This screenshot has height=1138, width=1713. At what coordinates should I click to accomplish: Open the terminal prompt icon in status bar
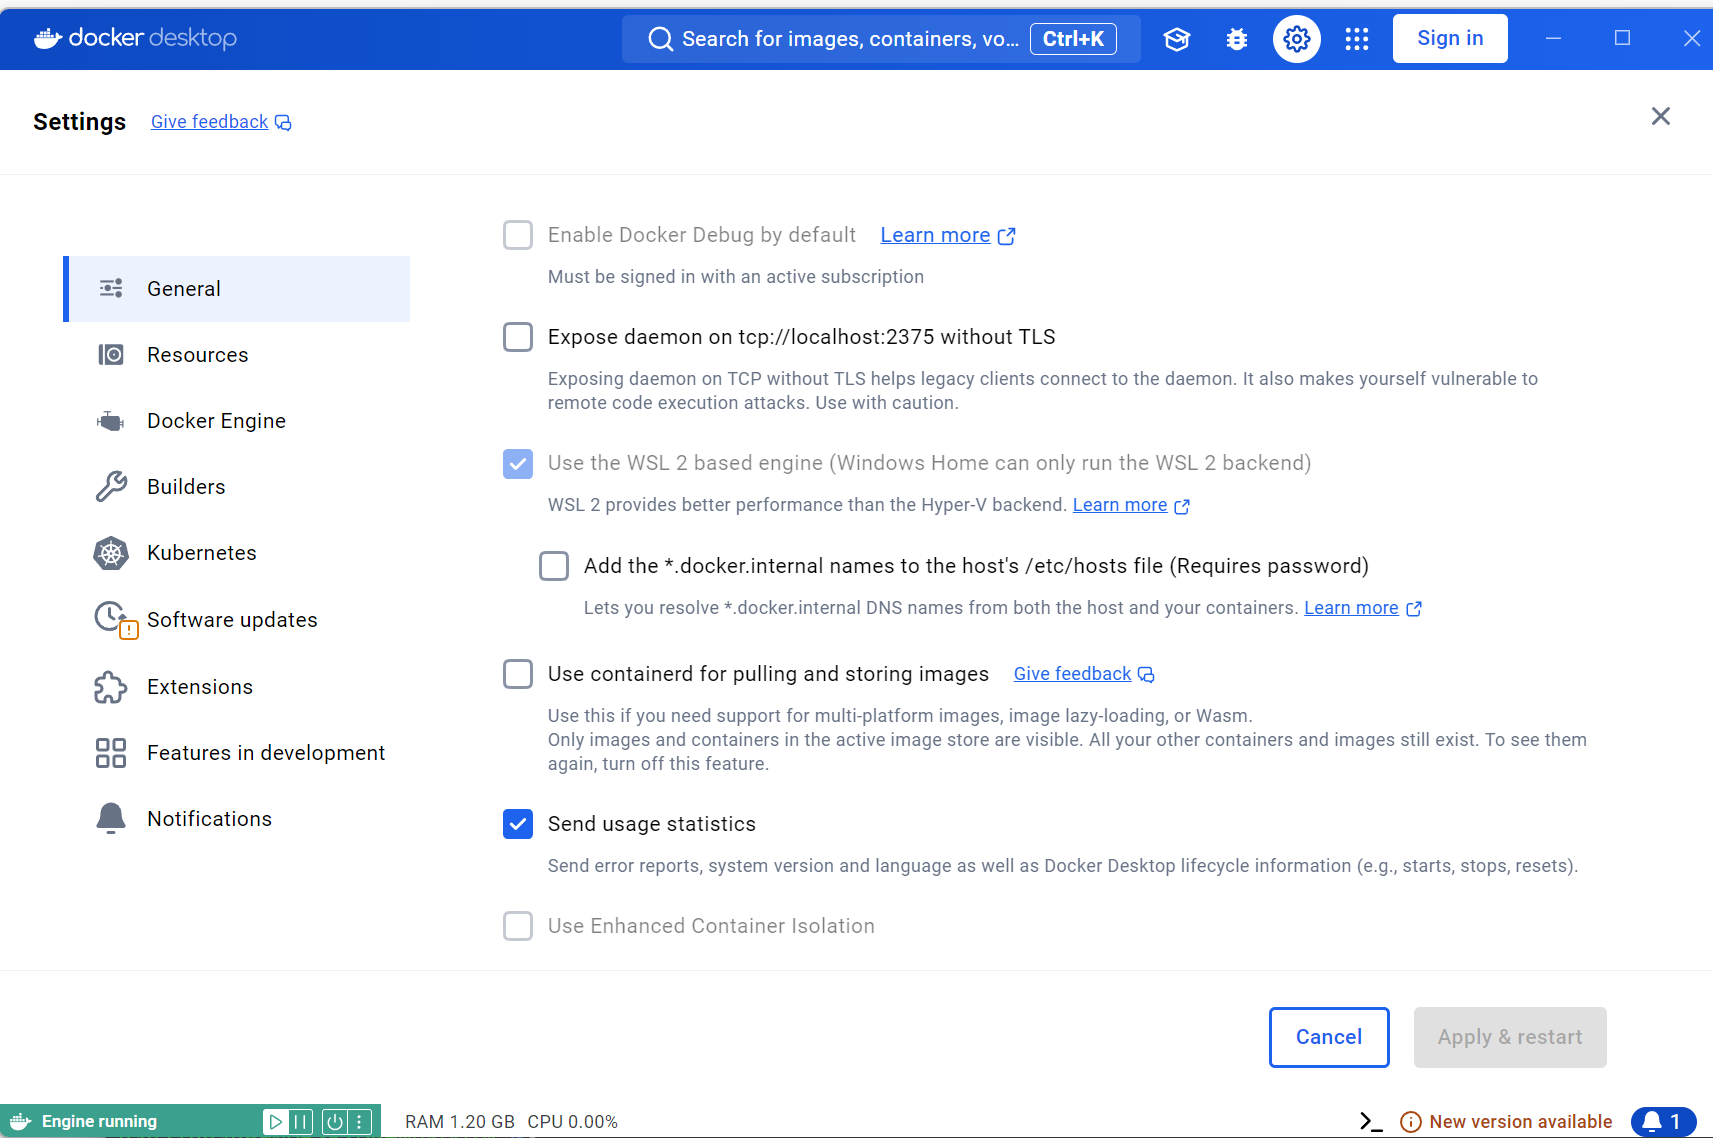click(x=1371, y=1122)
